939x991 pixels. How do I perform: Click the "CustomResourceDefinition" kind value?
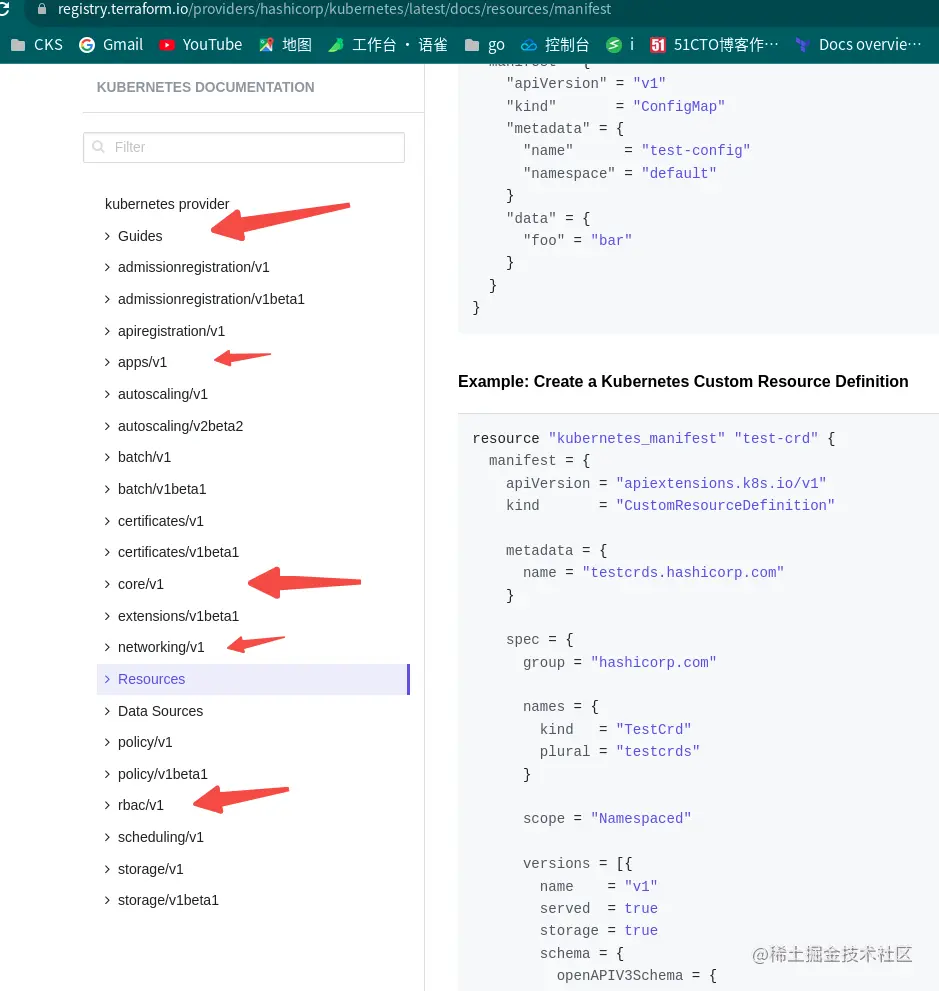pyautogui.click(x=725, y=506)
